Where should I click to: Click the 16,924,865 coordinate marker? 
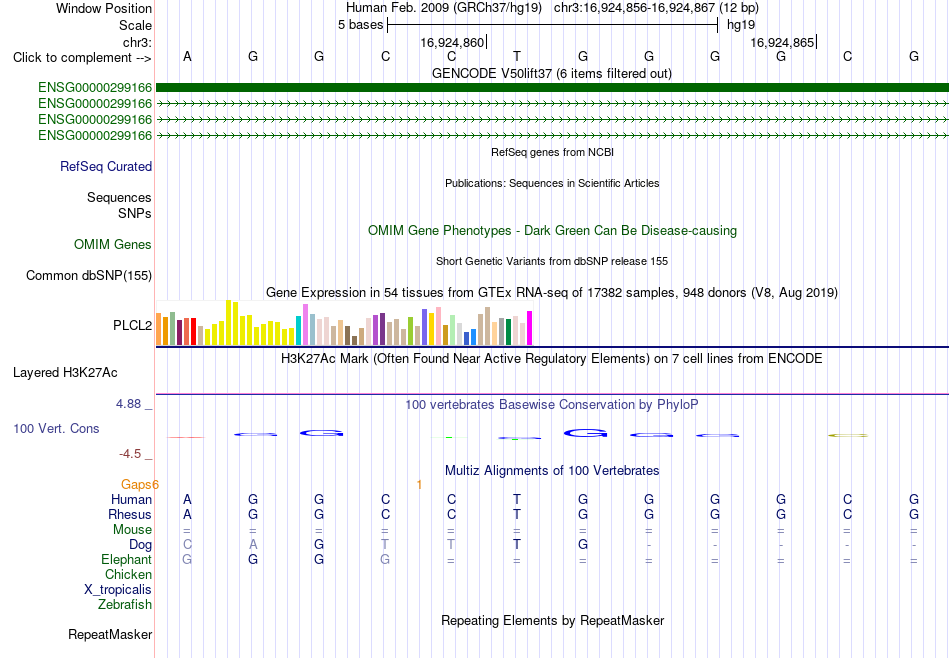tap(782, 42)
